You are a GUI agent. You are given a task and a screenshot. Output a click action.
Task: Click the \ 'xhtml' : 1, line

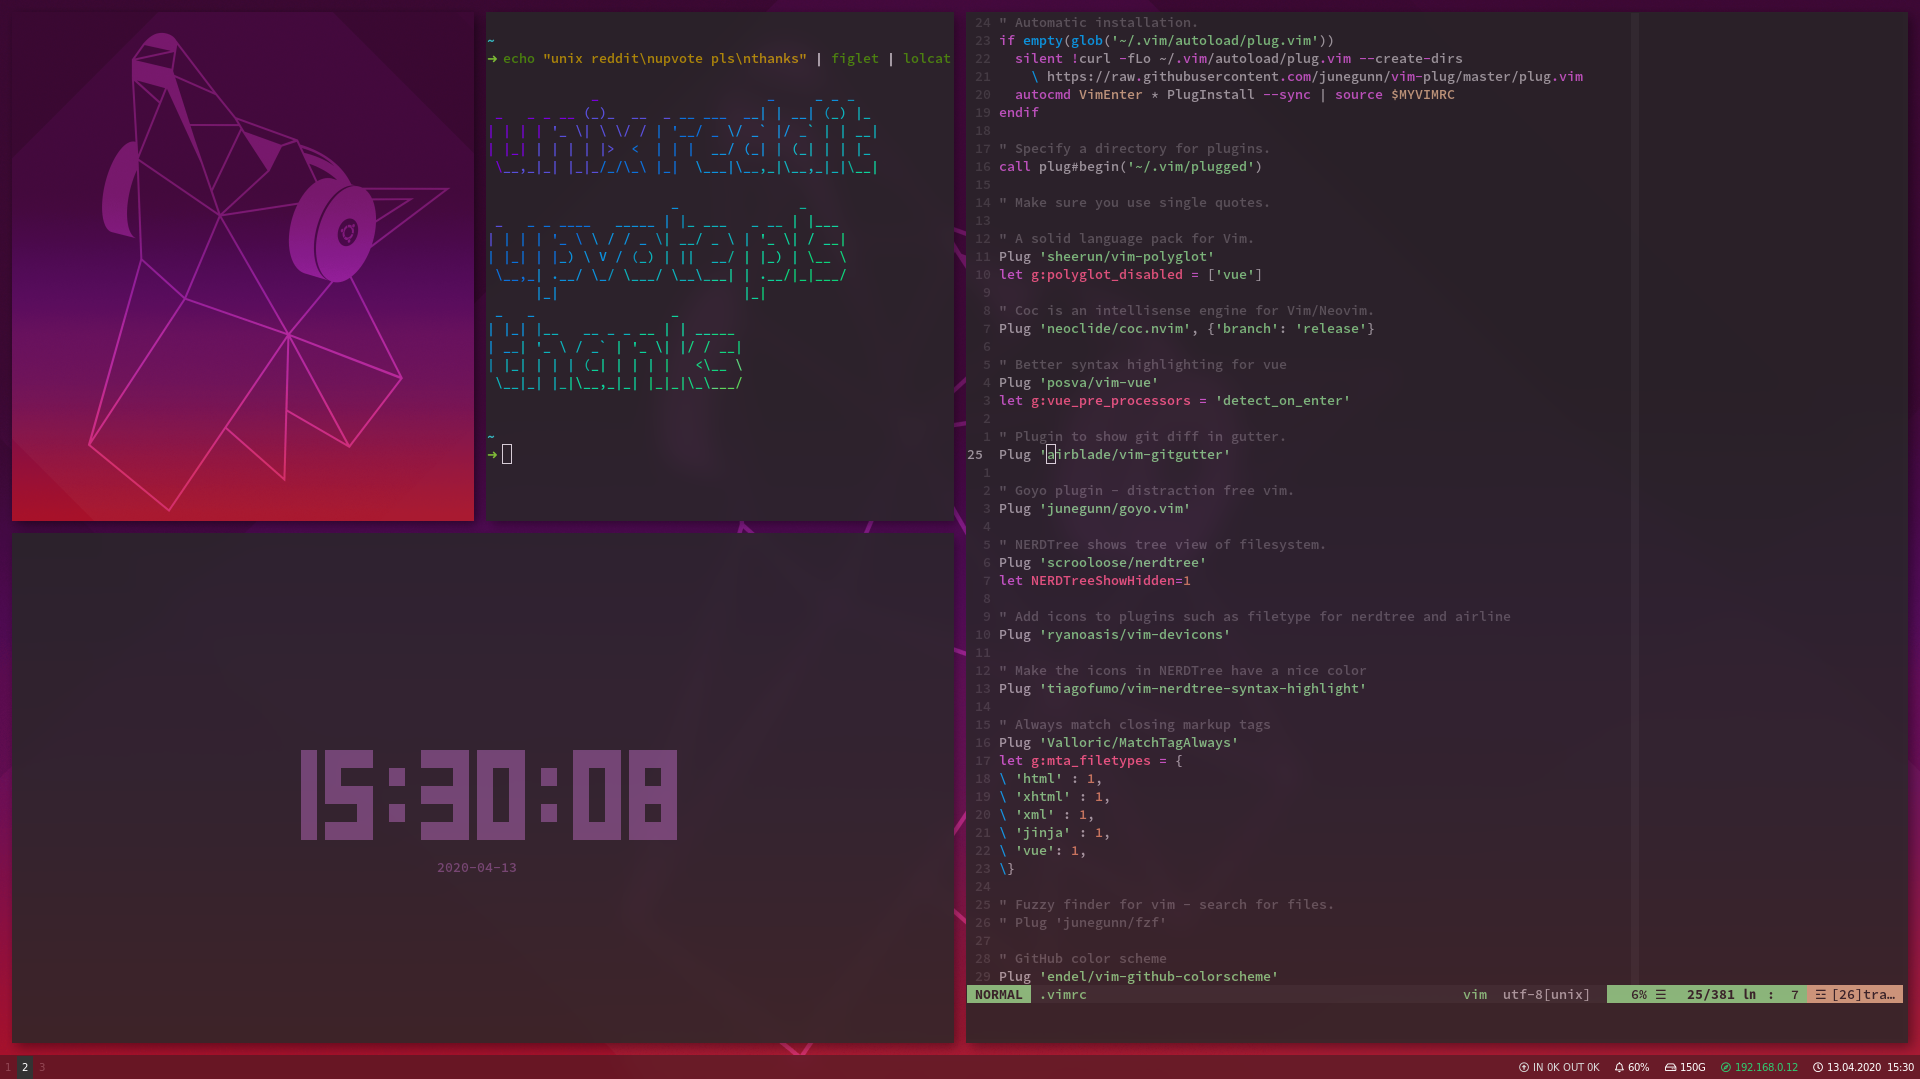coord(1055,796)
